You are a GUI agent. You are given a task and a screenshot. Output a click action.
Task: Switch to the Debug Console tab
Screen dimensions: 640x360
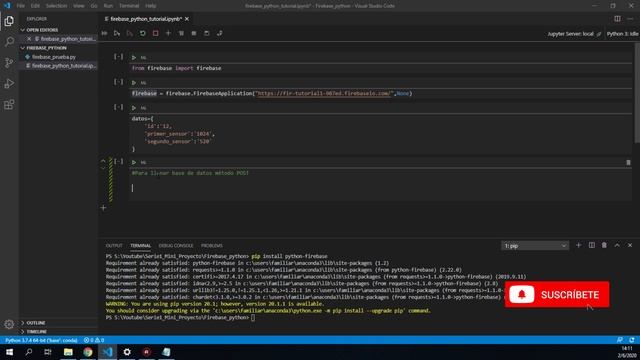click(176, 246)
